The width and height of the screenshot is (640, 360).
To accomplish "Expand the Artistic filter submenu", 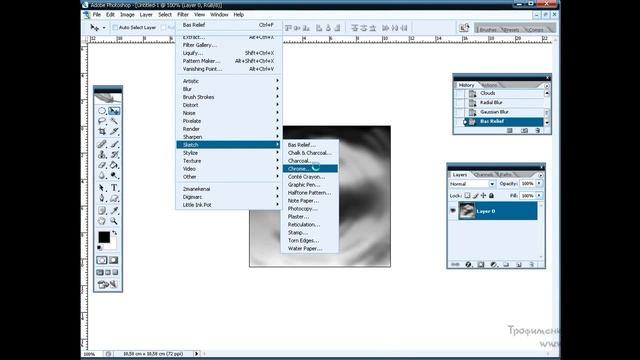I will tap(228, 81).
